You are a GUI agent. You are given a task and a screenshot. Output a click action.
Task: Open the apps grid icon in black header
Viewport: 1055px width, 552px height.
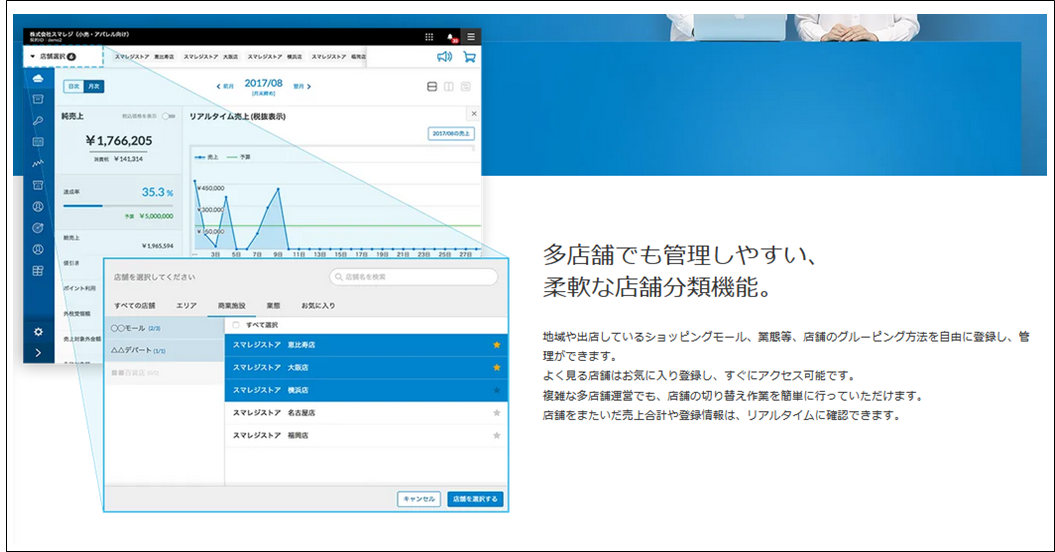(x=429, y=37)
